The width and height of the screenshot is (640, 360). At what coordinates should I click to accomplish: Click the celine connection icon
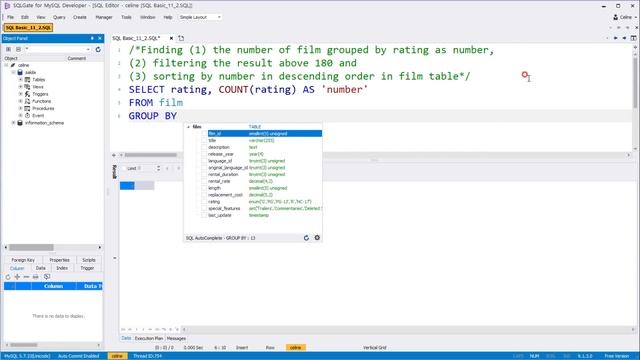[13, 65]
